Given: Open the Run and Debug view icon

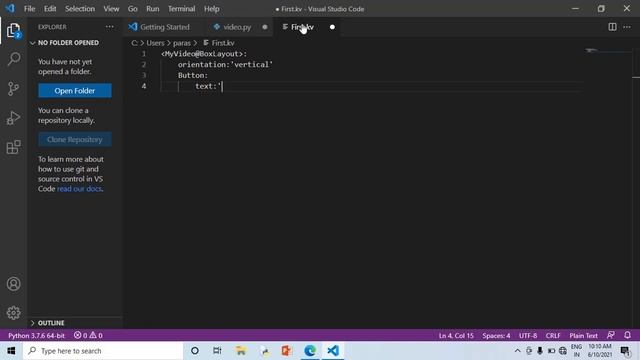Looking at the screenshot, I should 13,118.
